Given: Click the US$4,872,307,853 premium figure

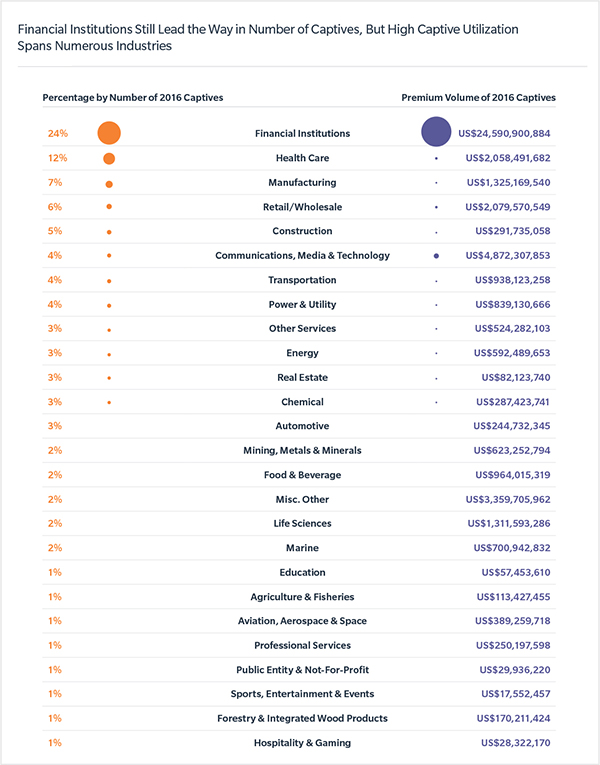Looking at the screenshot, I should (508, 255).
